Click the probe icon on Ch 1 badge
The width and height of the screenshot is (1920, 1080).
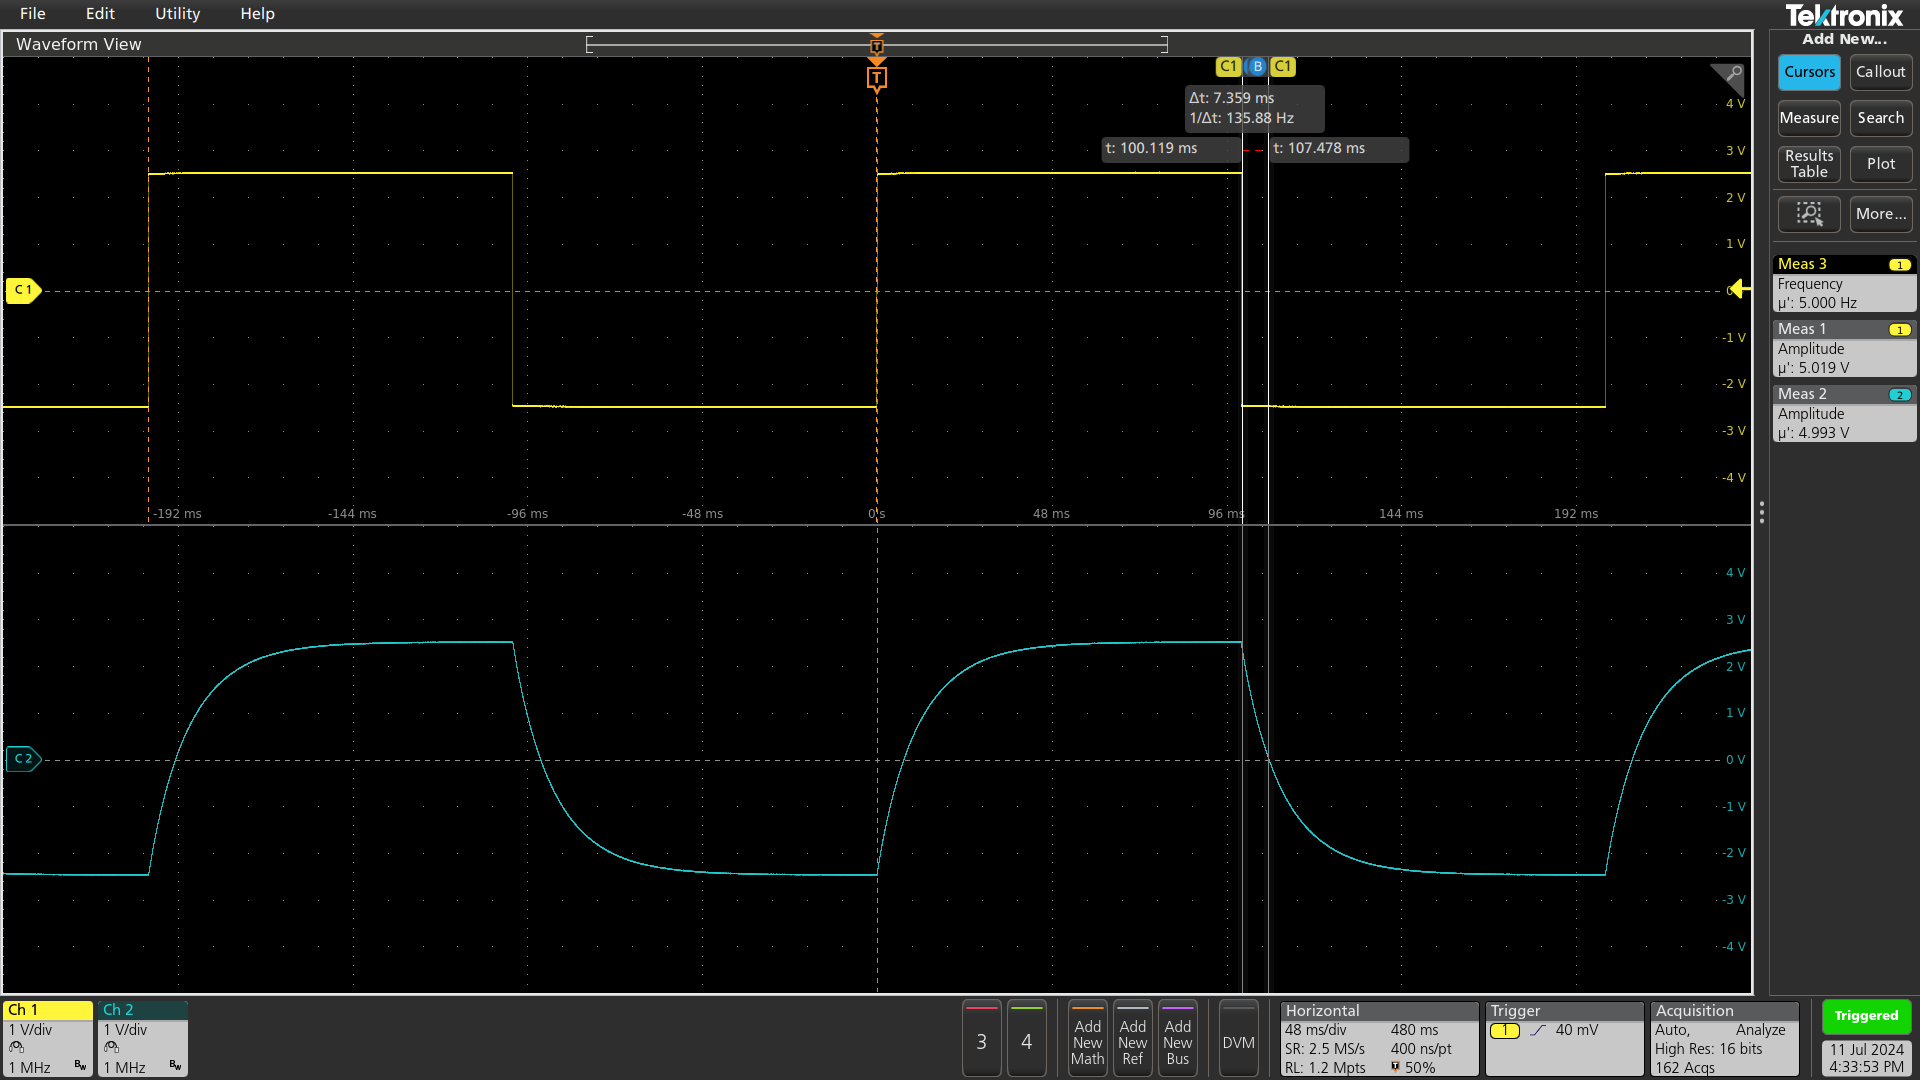pyautogui.click(x=16, y=1046)
